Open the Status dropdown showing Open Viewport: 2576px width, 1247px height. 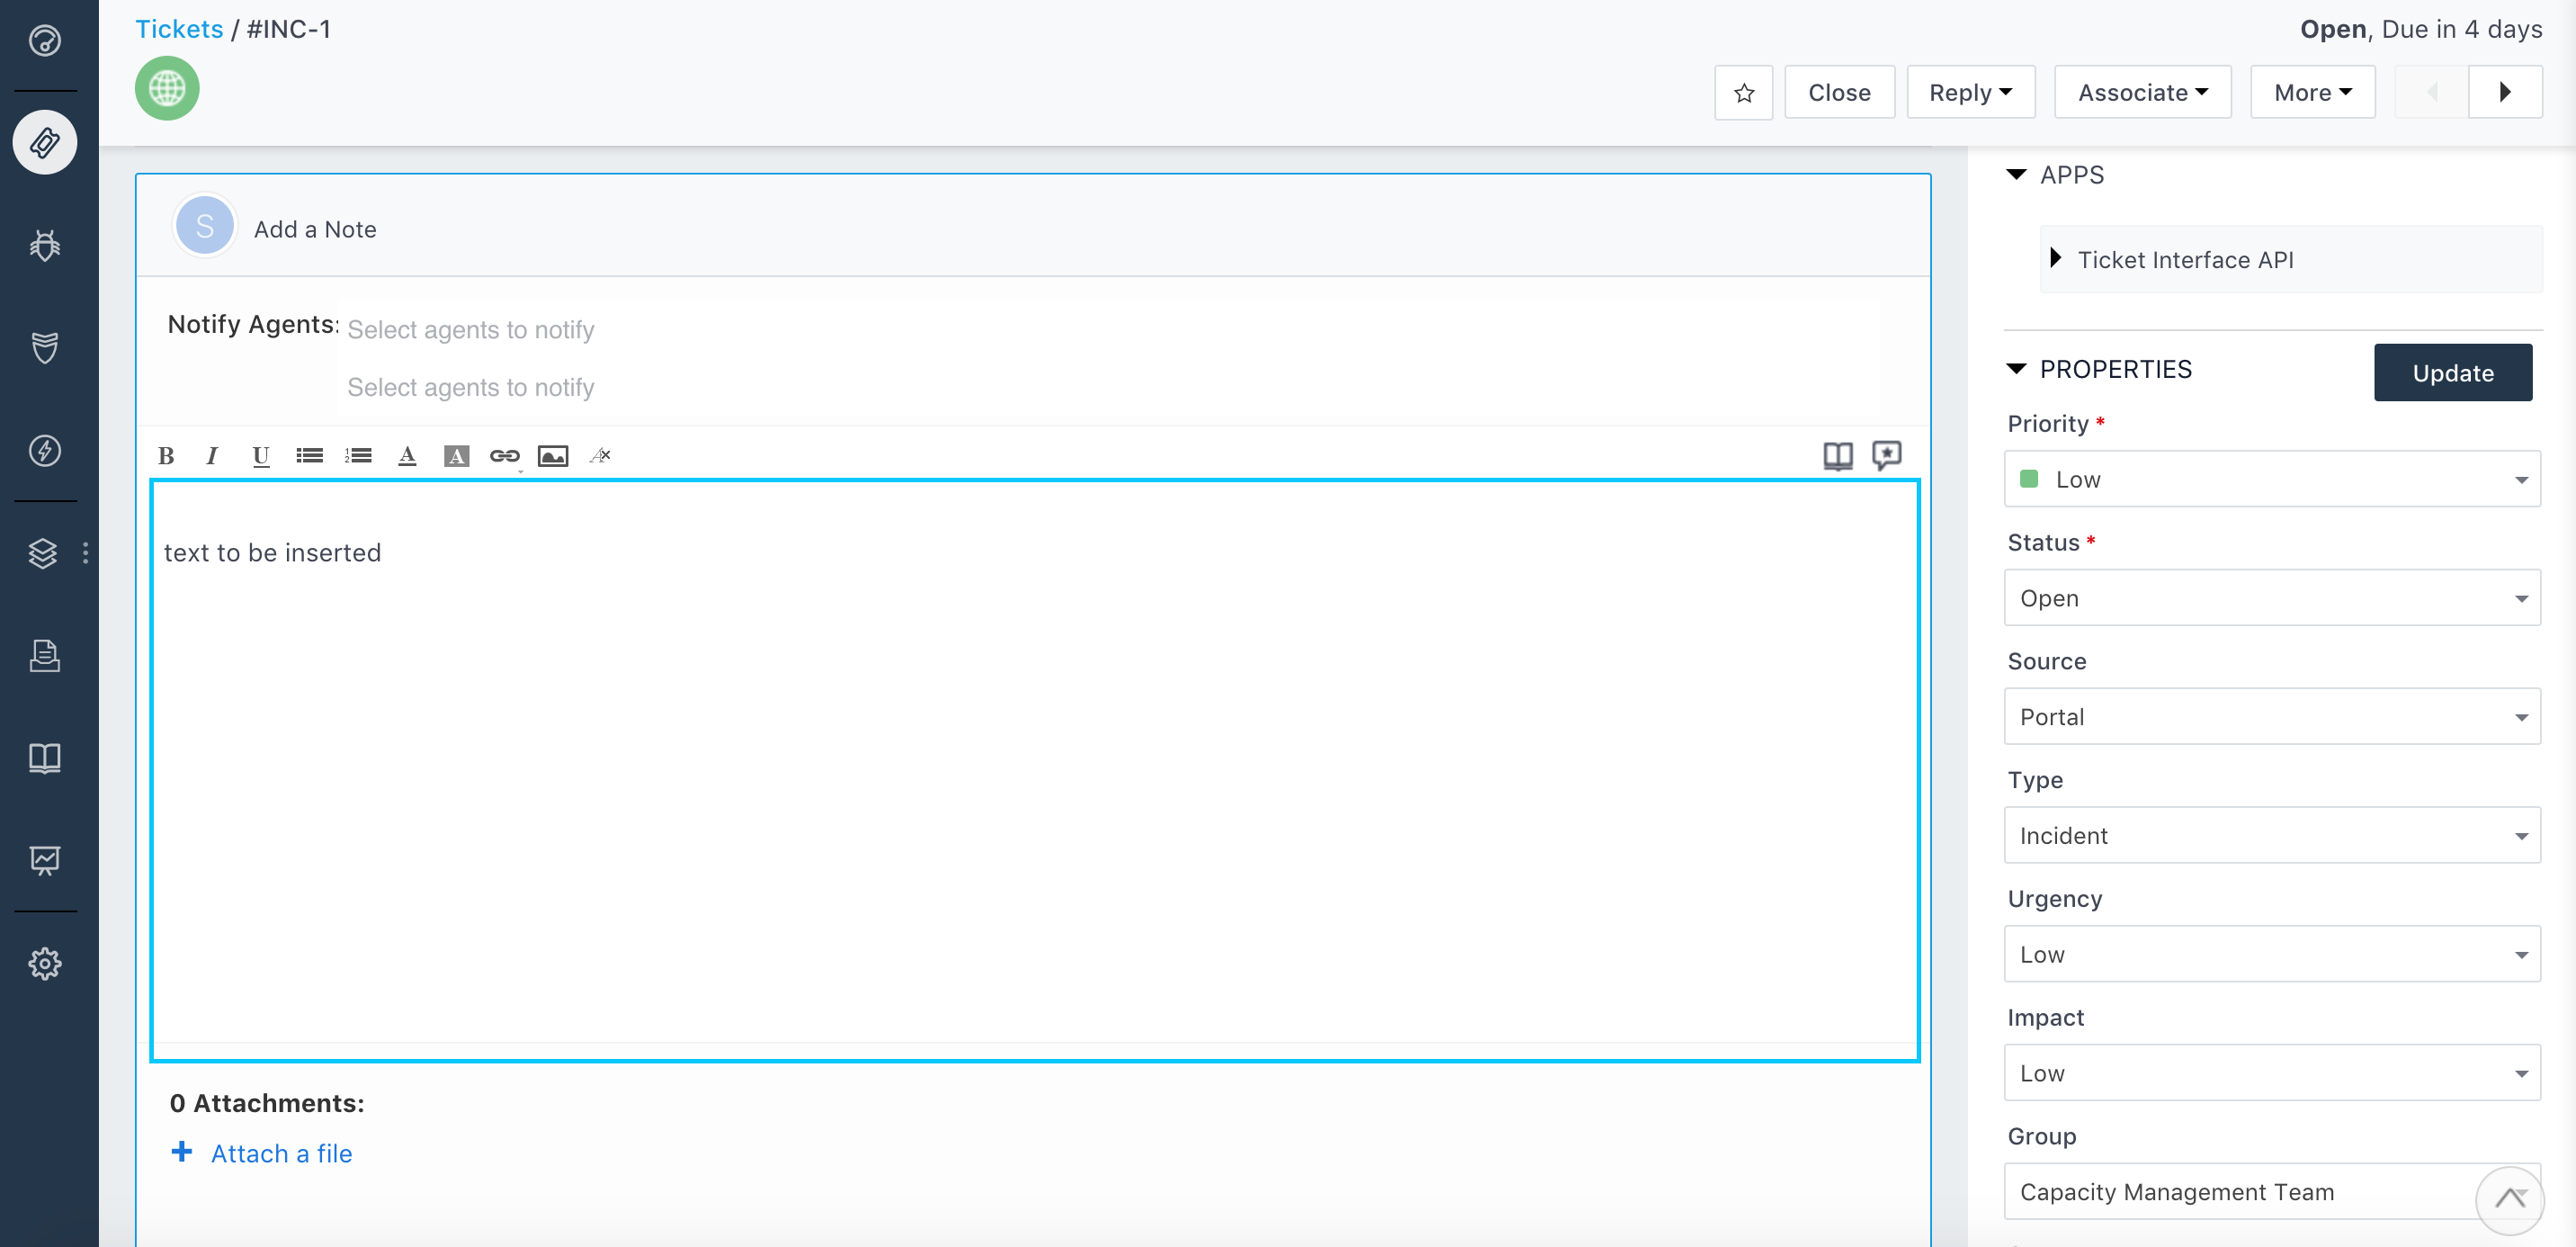(2272, 598)
